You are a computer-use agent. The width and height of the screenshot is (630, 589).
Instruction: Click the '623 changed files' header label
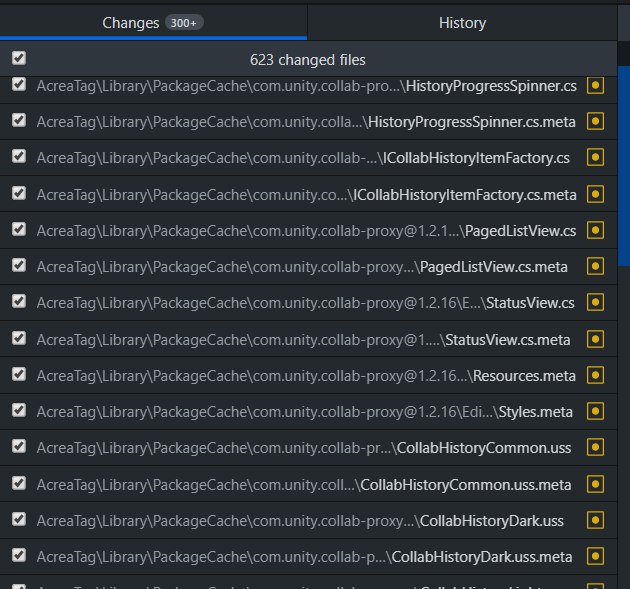pos(308,60)
